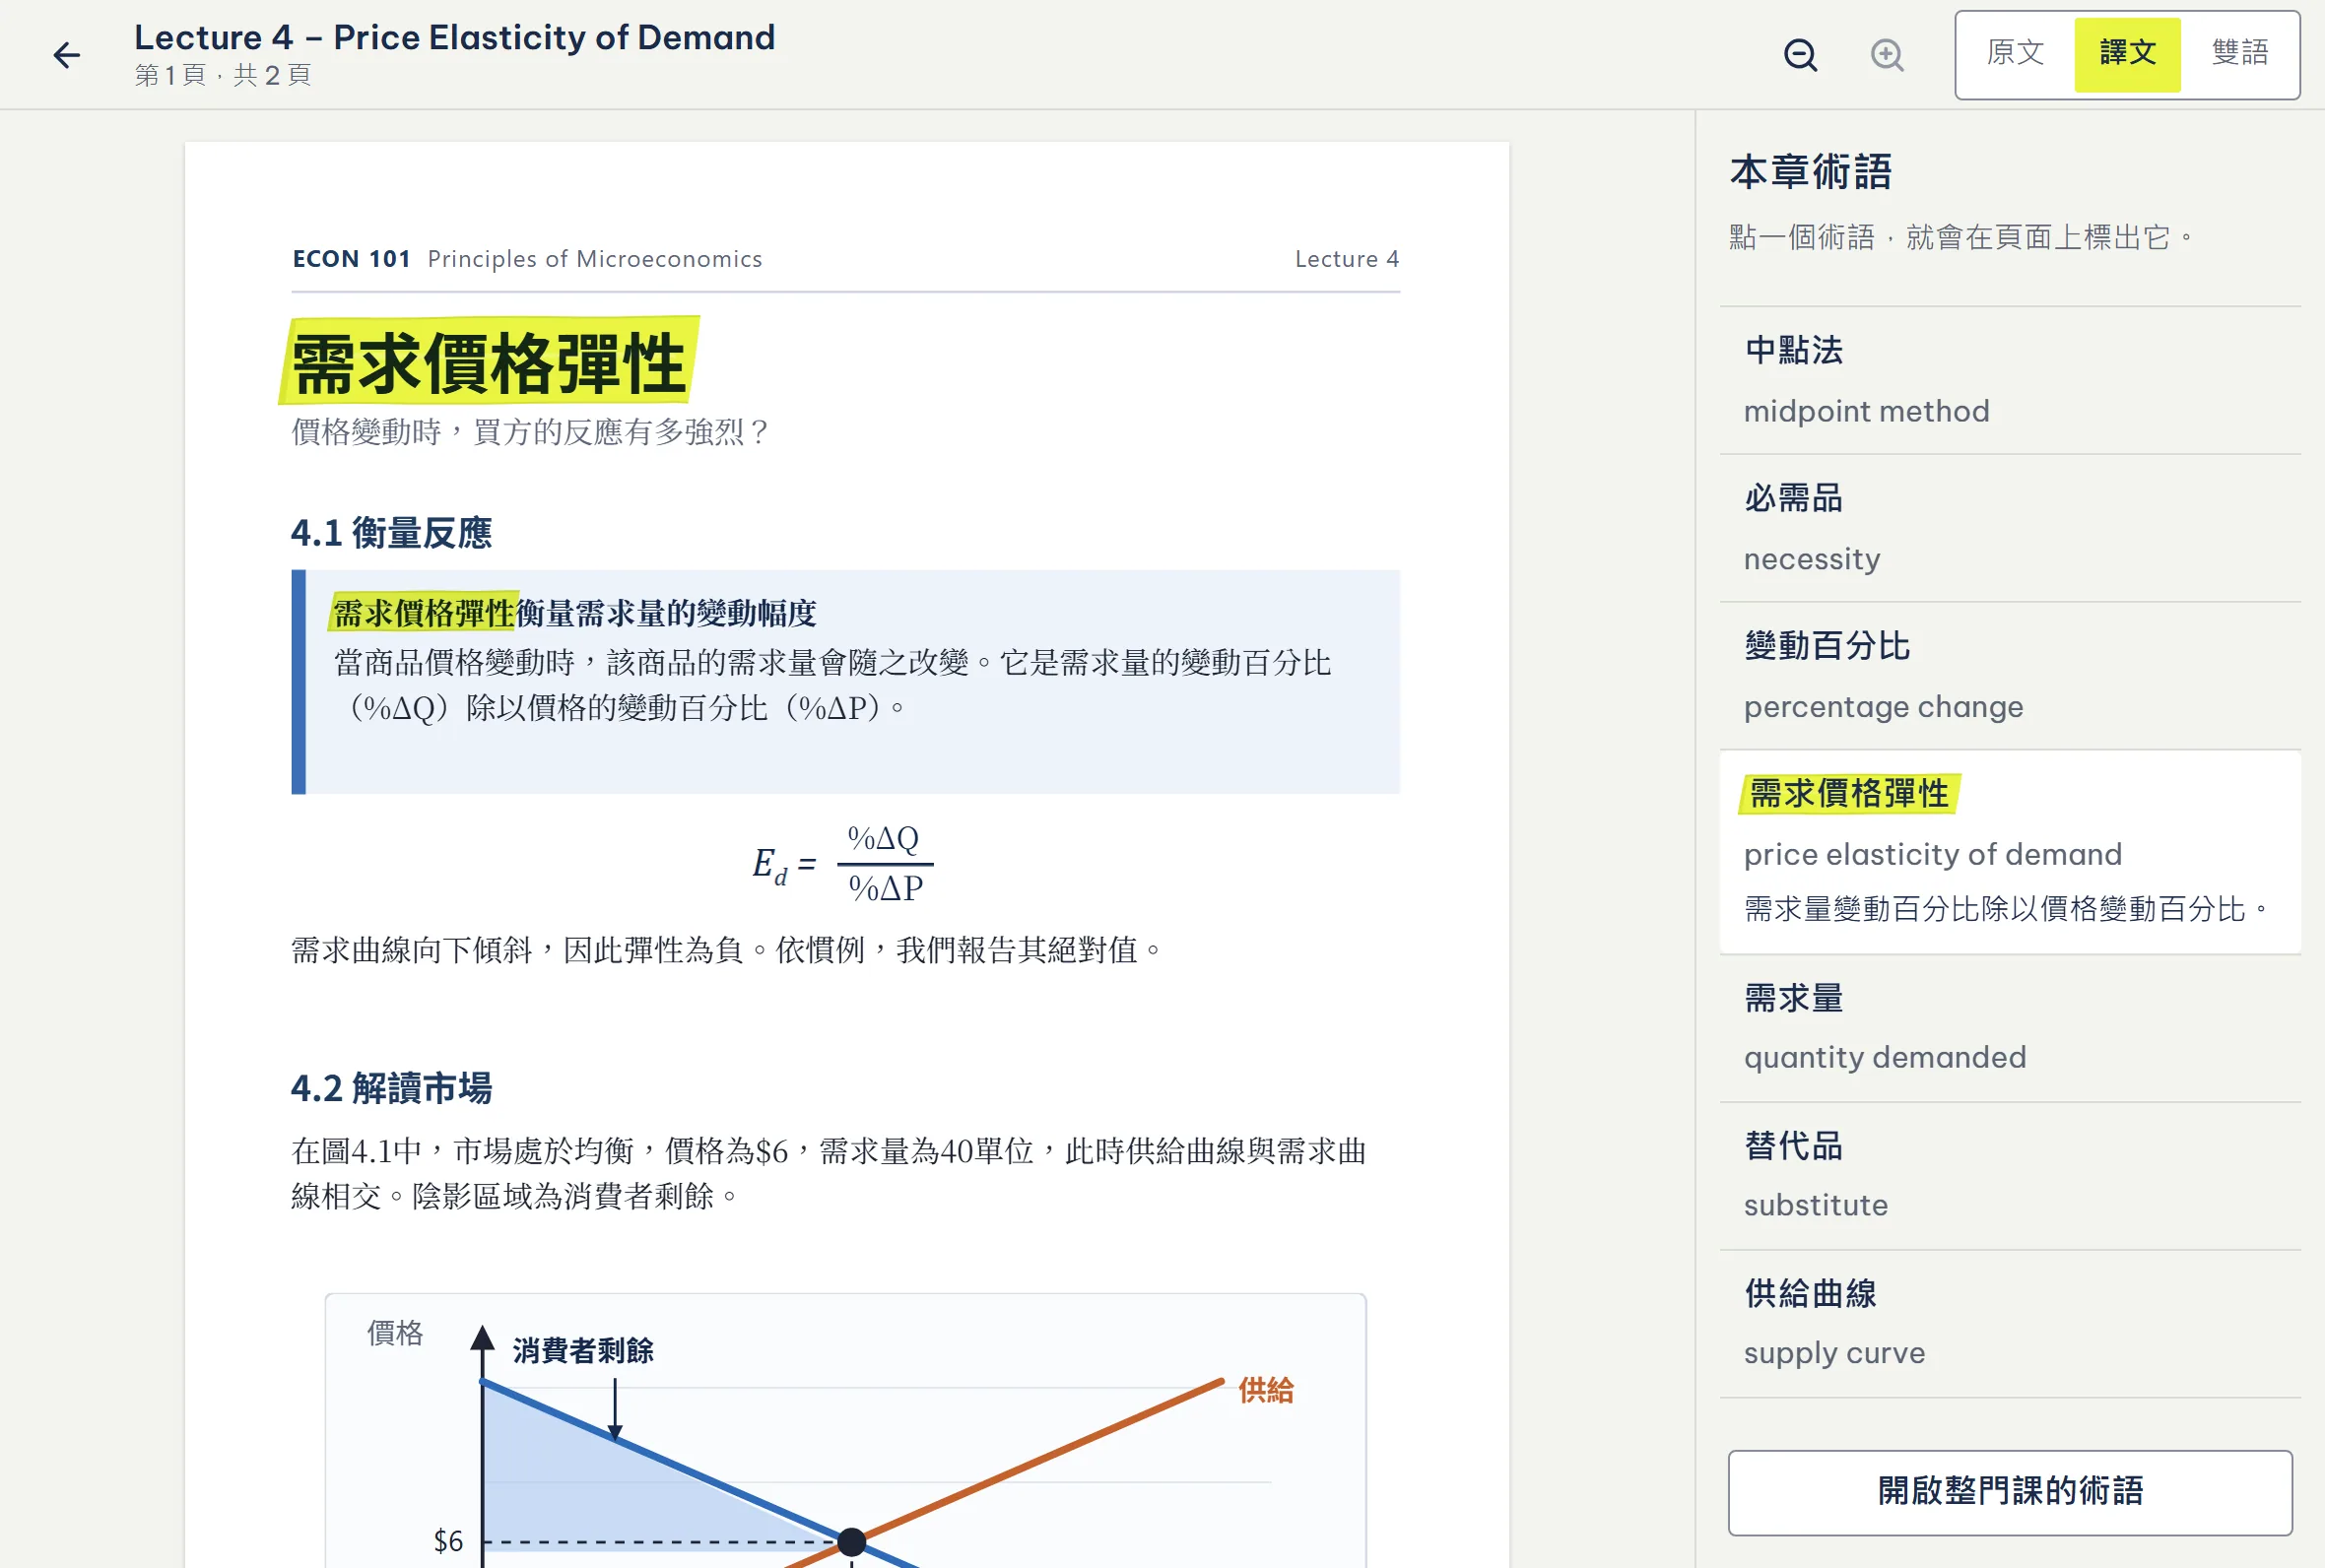Select glossary term 變動百分比

[2010, 677]
